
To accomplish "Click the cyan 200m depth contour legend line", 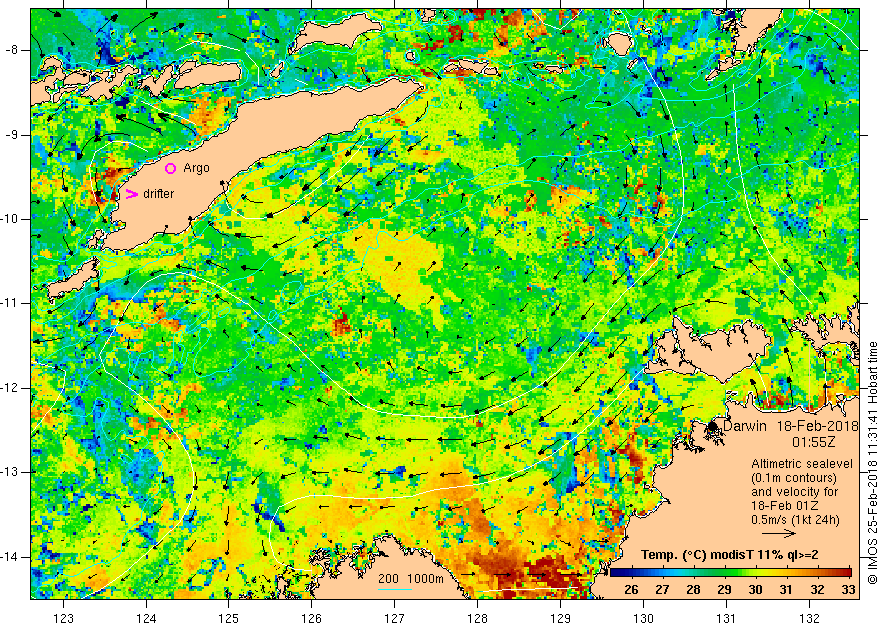I will [395, 589].
